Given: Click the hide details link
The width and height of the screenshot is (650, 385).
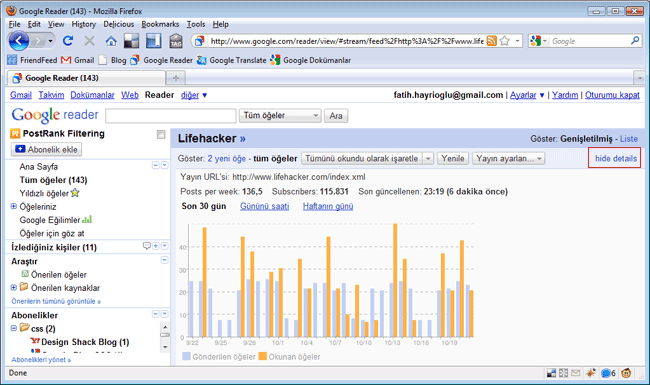Looking at the screenshot, I should pos(616,158).
